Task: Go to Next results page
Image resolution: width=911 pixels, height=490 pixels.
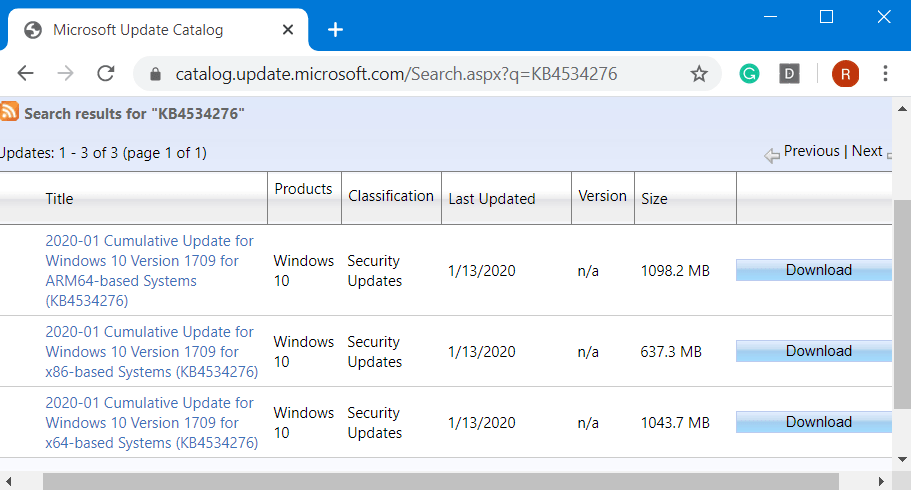Action: tap(867, 151)
